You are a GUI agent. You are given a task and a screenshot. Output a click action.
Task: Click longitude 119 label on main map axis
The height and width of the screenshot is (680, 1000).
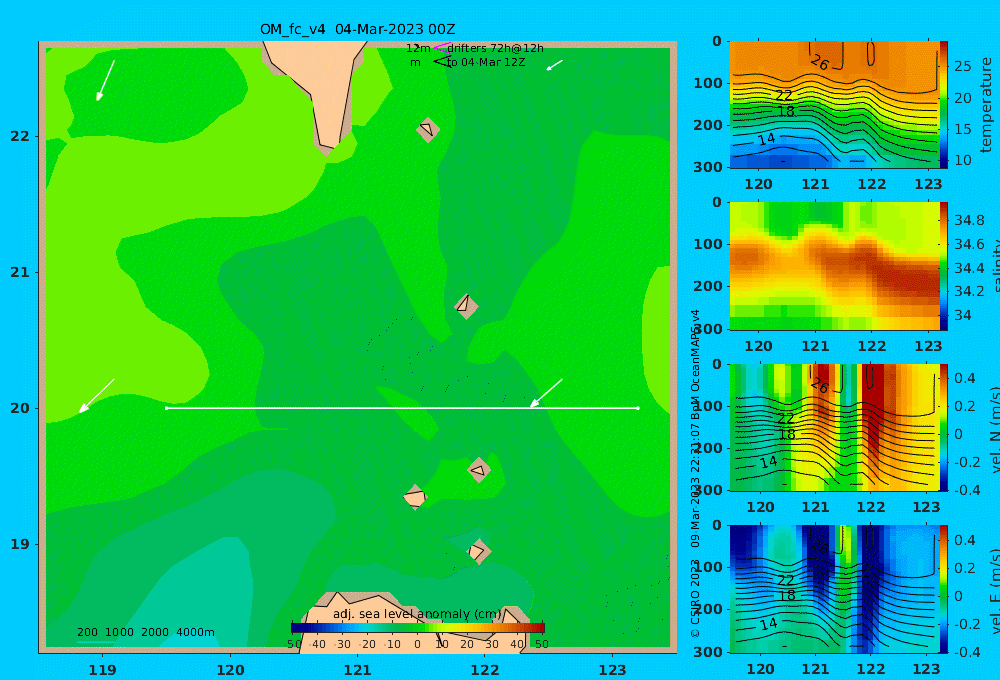(x=102, y=670)
